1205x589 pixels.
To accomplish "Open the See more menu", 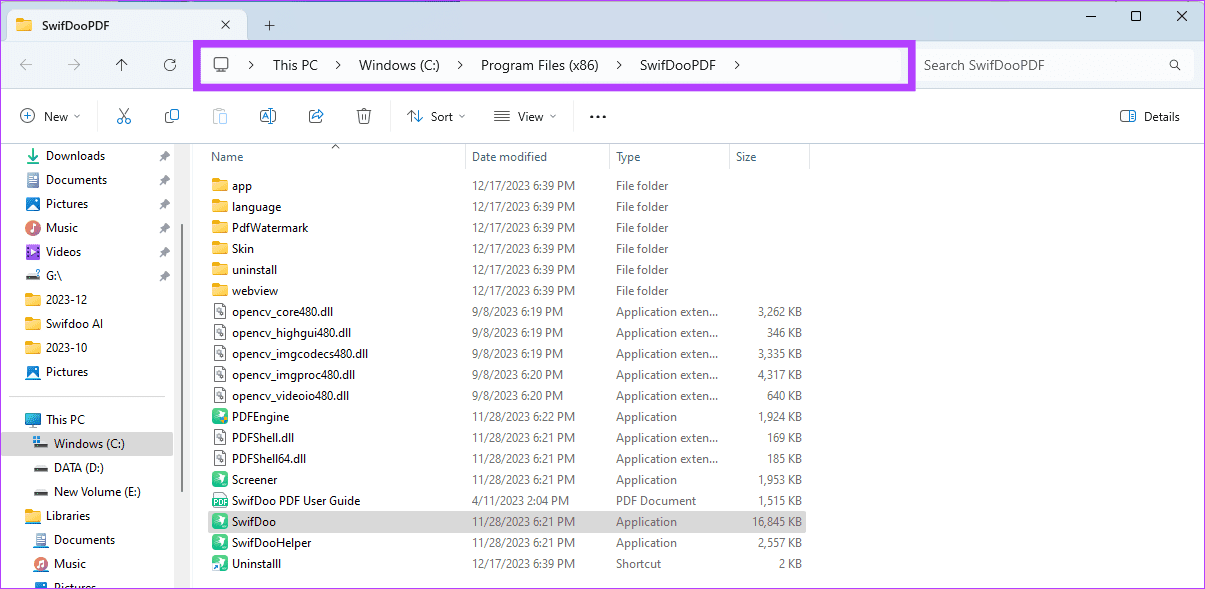I will (x=597, y=116).
